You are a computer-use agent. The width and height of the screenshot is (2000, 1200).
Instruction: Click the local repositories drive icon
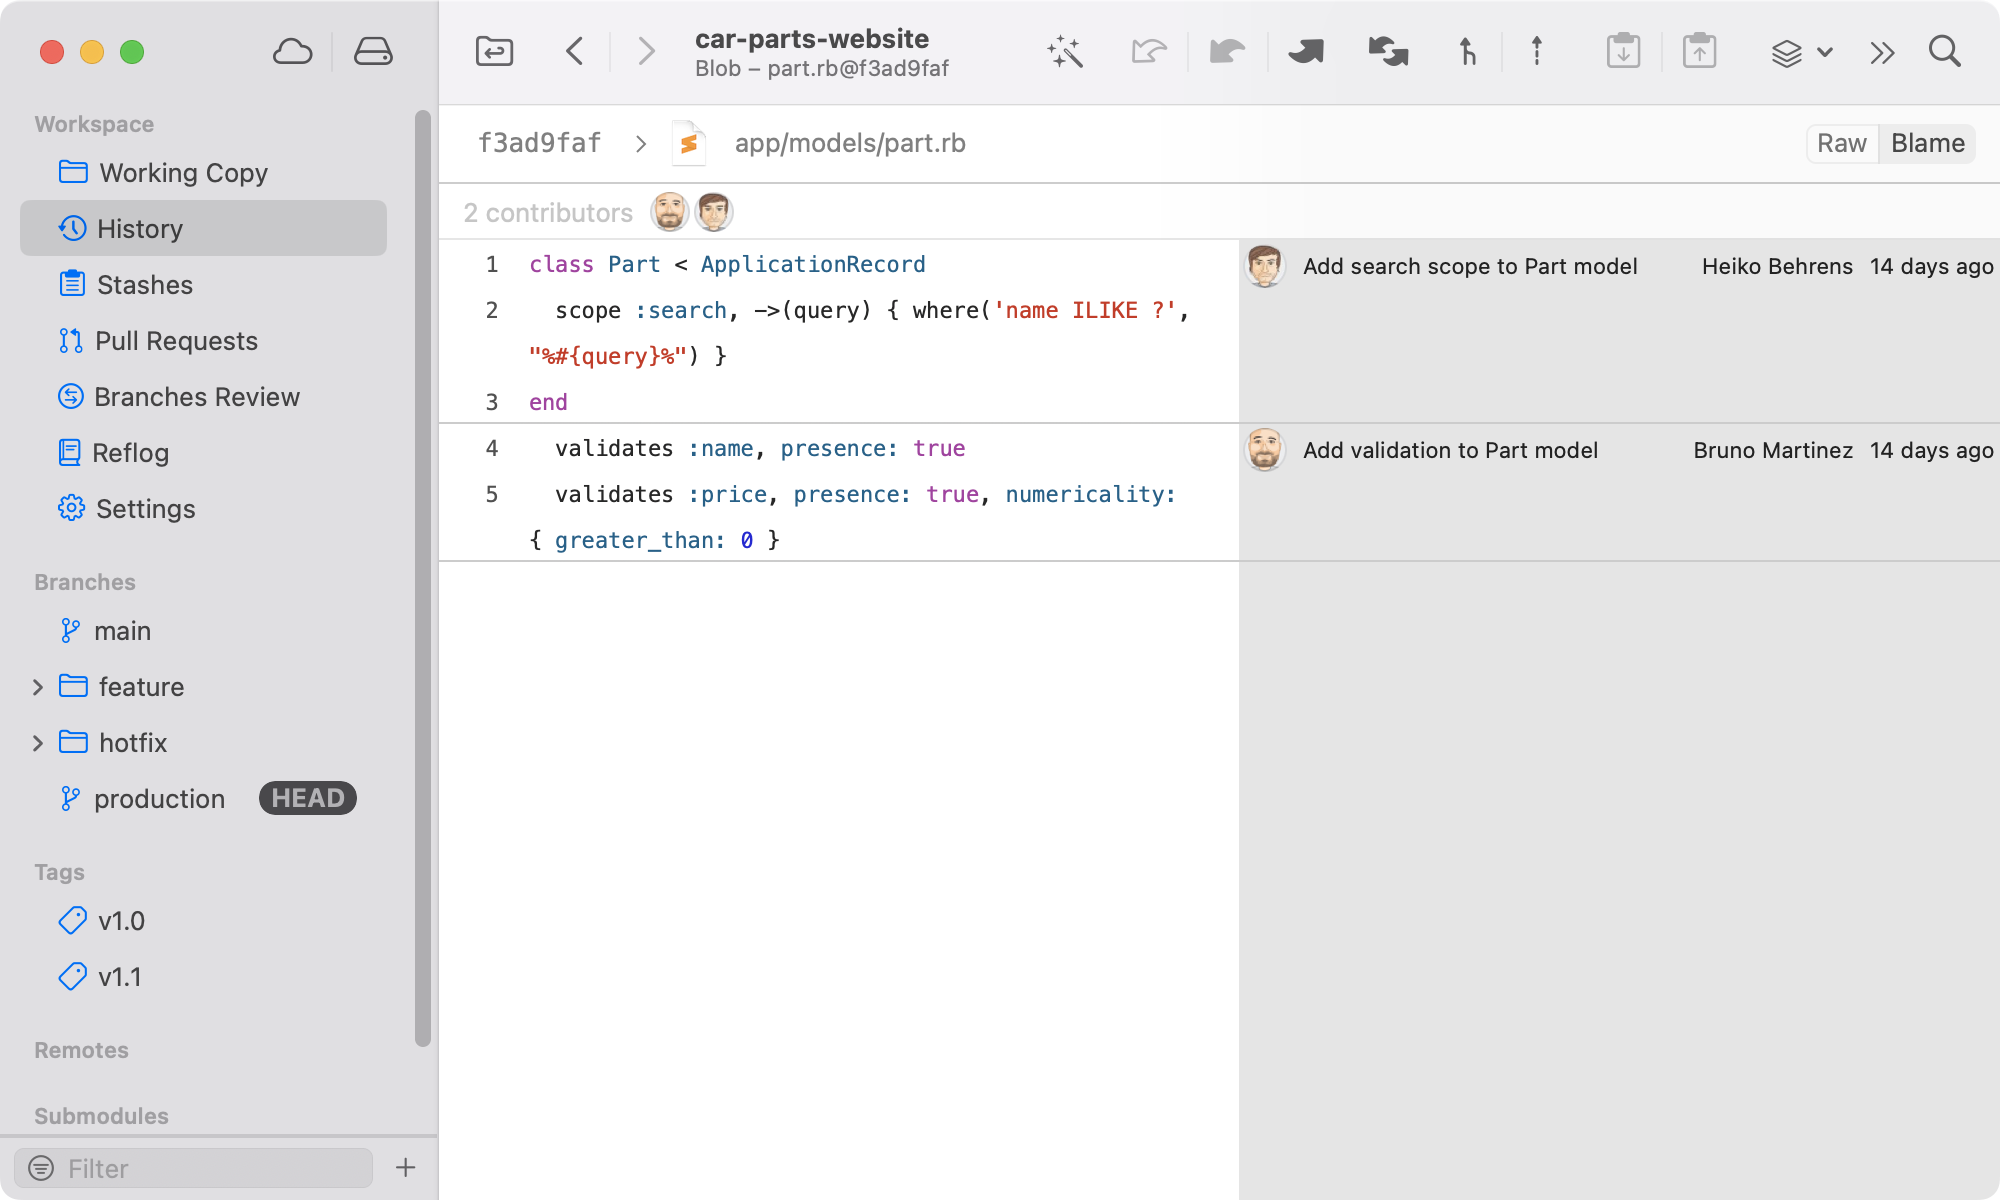pyautogui.click(x=373, y=52)
